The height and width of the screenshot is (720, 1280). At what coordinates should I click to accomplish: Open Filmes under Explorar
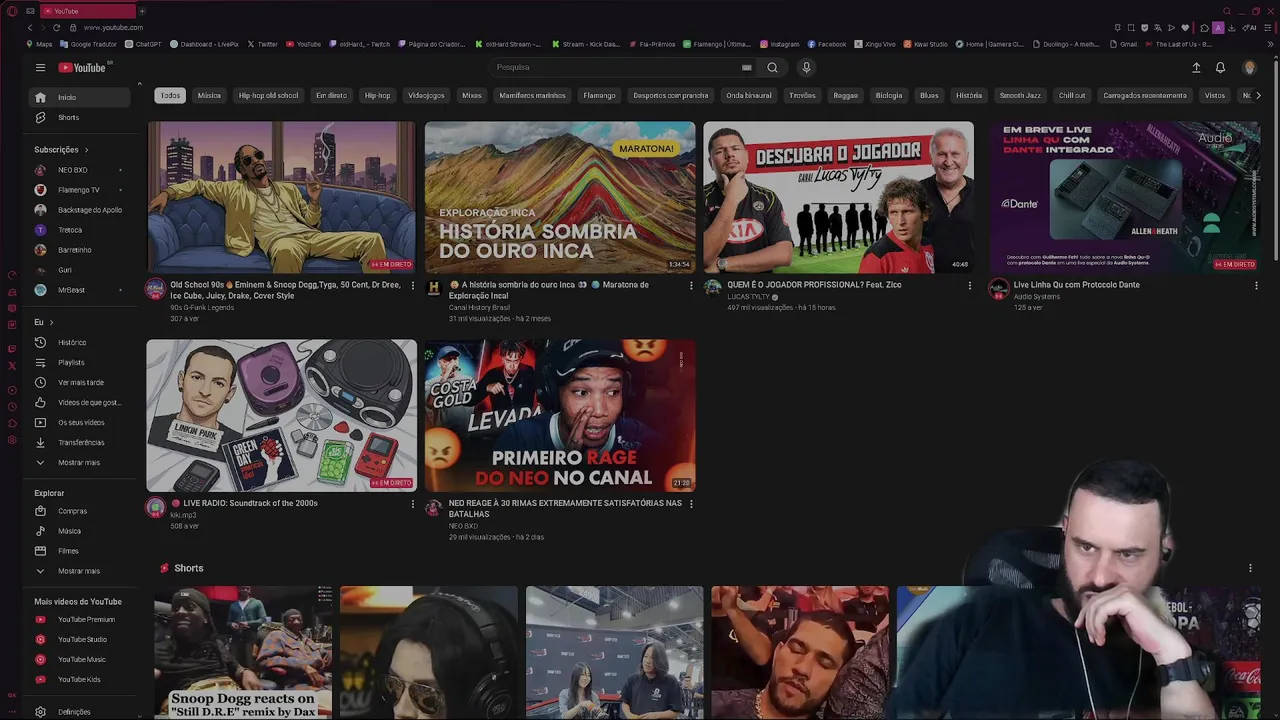(x=79, y=551)
